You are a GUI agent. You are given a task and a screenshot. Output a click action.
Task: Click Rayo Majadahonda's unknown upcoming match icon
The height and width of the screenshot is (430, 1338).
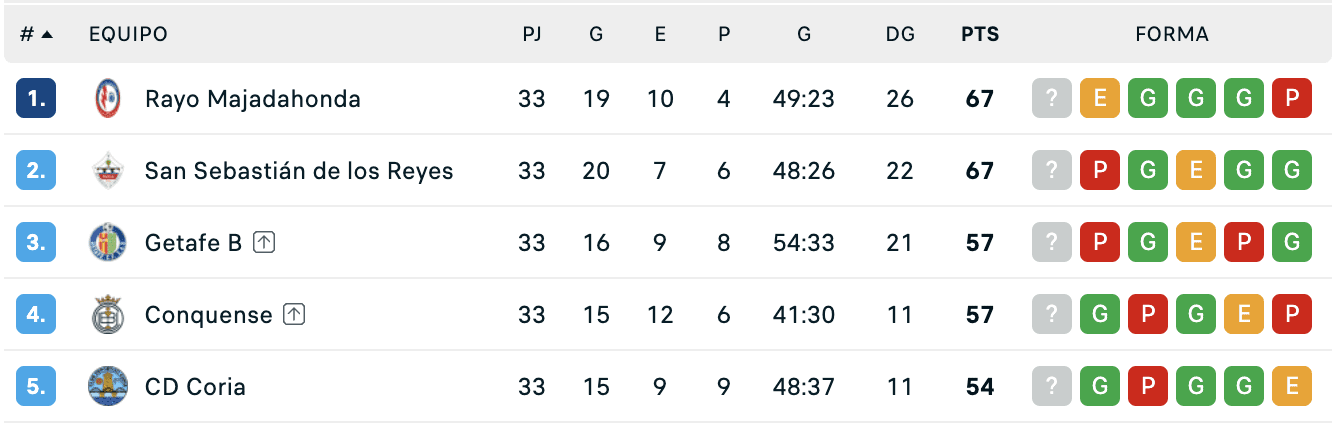pos(1051,99)
